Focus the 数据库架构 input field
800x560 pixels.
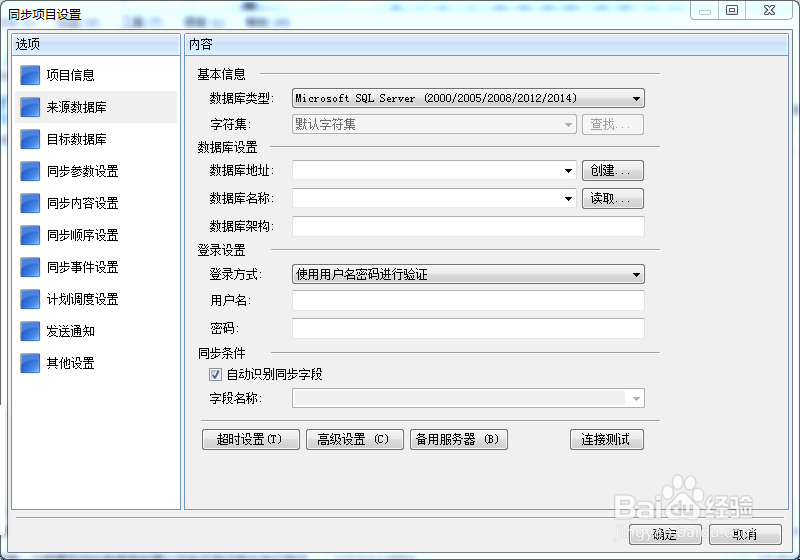(x=468, y=226)
